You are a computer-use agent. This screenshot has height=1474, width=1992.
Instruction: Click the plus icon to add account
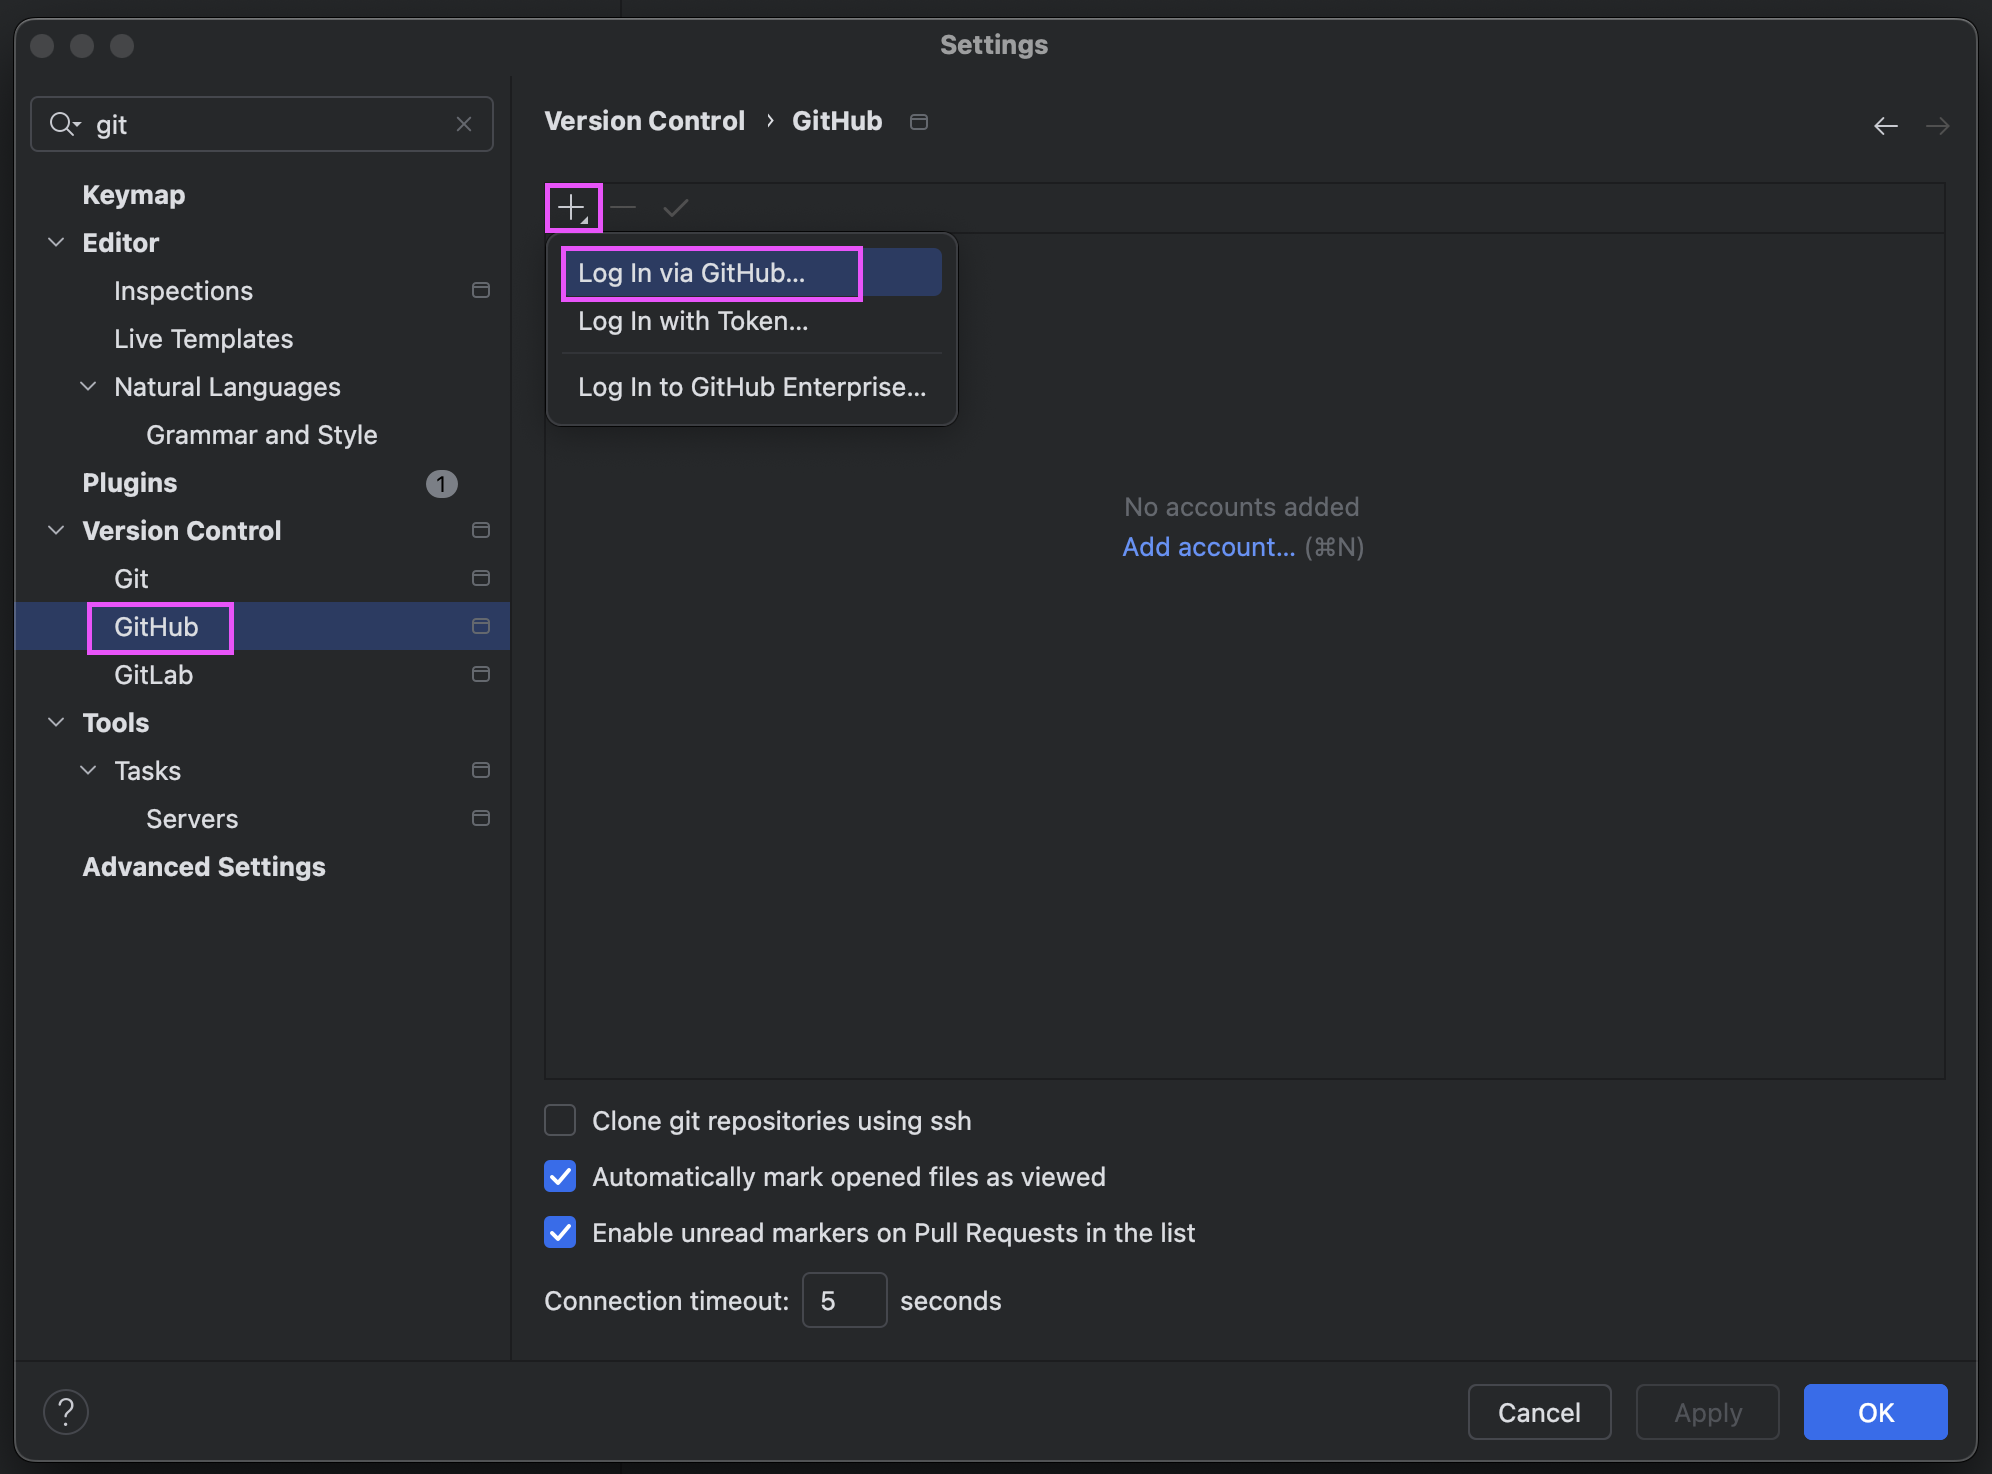pyautogui.click(x=571, y=207)
